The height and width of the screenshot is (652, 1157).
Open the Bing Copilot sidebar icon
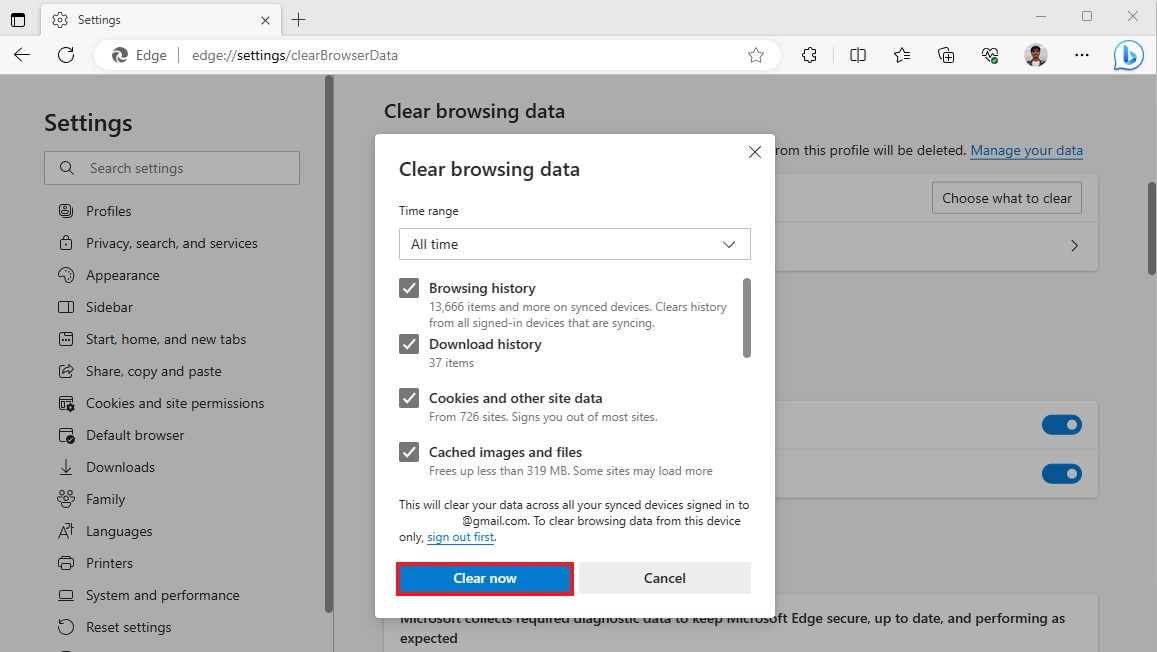click(x=1128, y=55)
